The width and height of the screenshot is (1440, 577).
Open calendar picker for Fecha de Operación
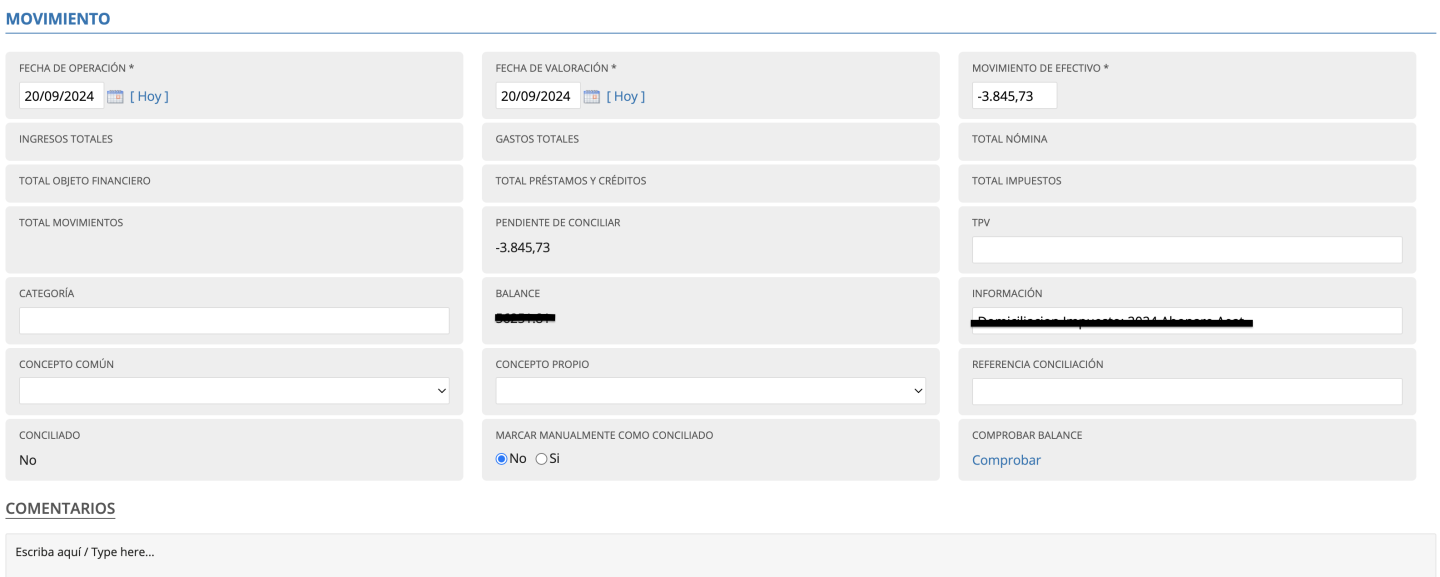(115, 97)
